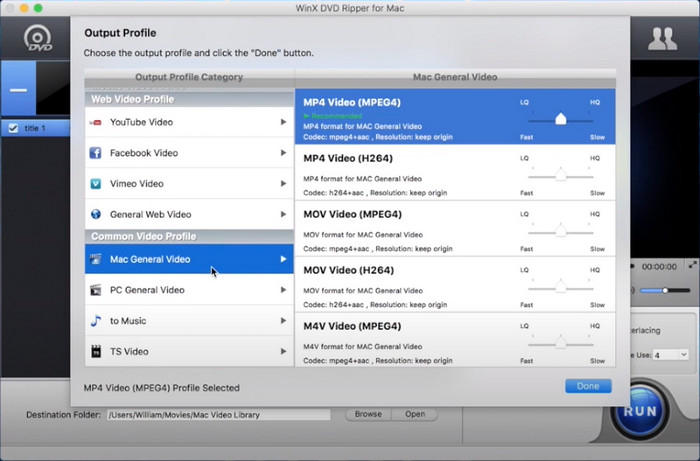Screen dimensions: 700x461
Task: Toggle the title 1 checkbox
Action: click(13, 129)
